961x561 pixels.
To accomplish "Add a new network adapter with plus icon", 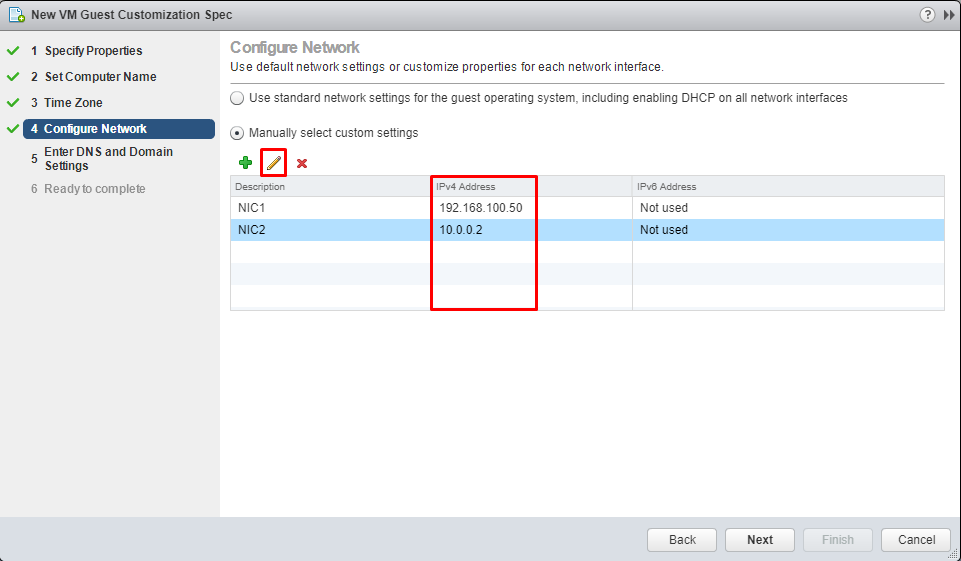I will (245, 162).
